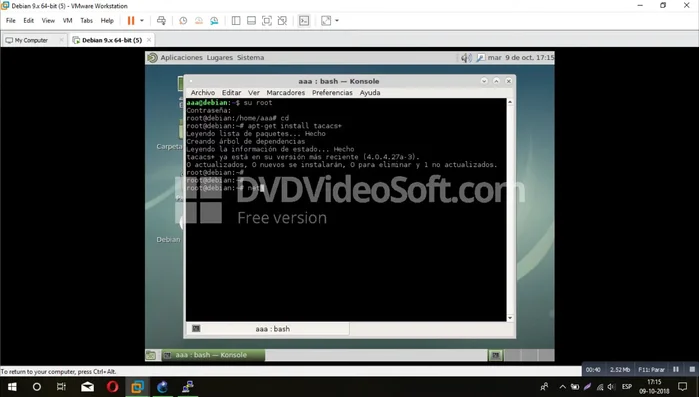
Task: Close the Debian 9.x 64-bit (5) tab
Action: coord(149,40)
